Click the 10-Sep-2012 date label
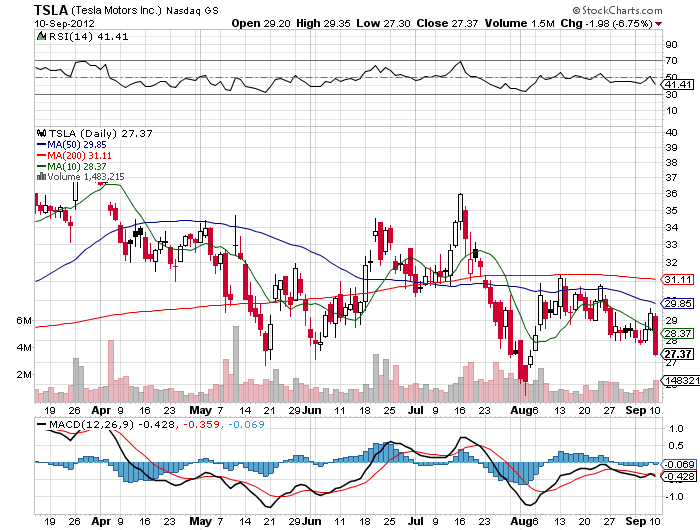 65,24
